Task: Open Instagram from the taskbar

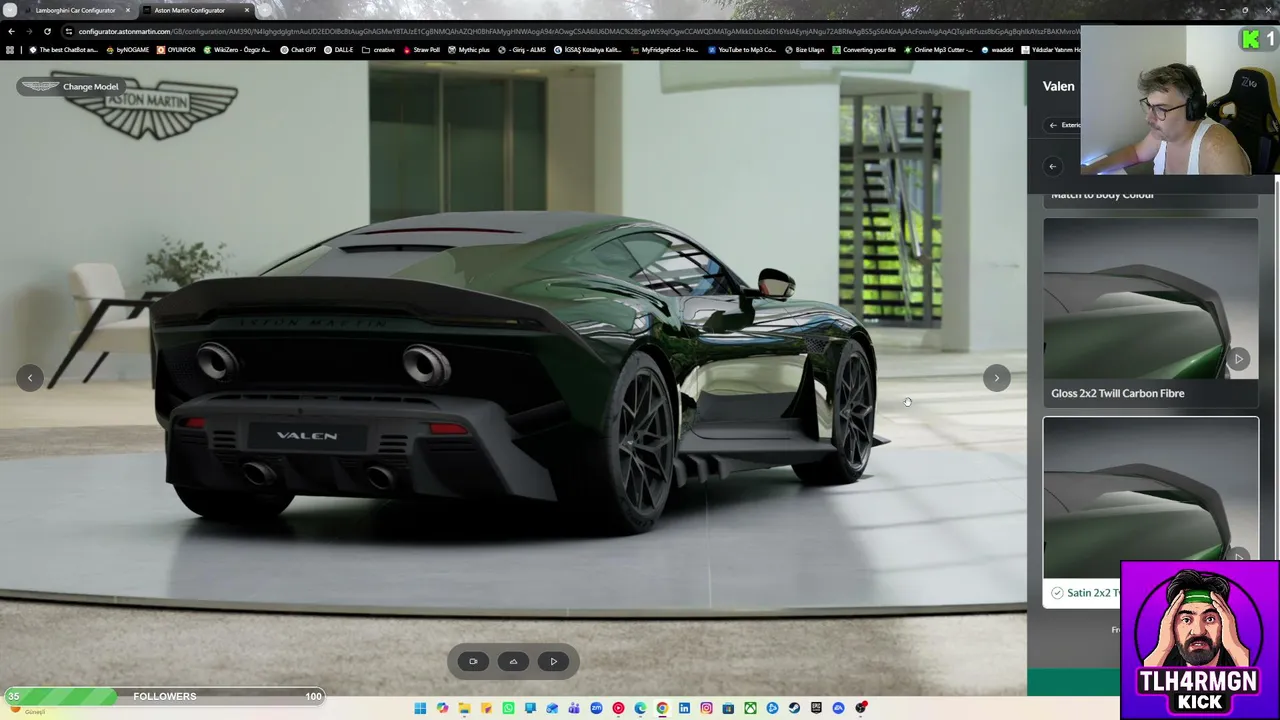Action: [x=706, y=708]
